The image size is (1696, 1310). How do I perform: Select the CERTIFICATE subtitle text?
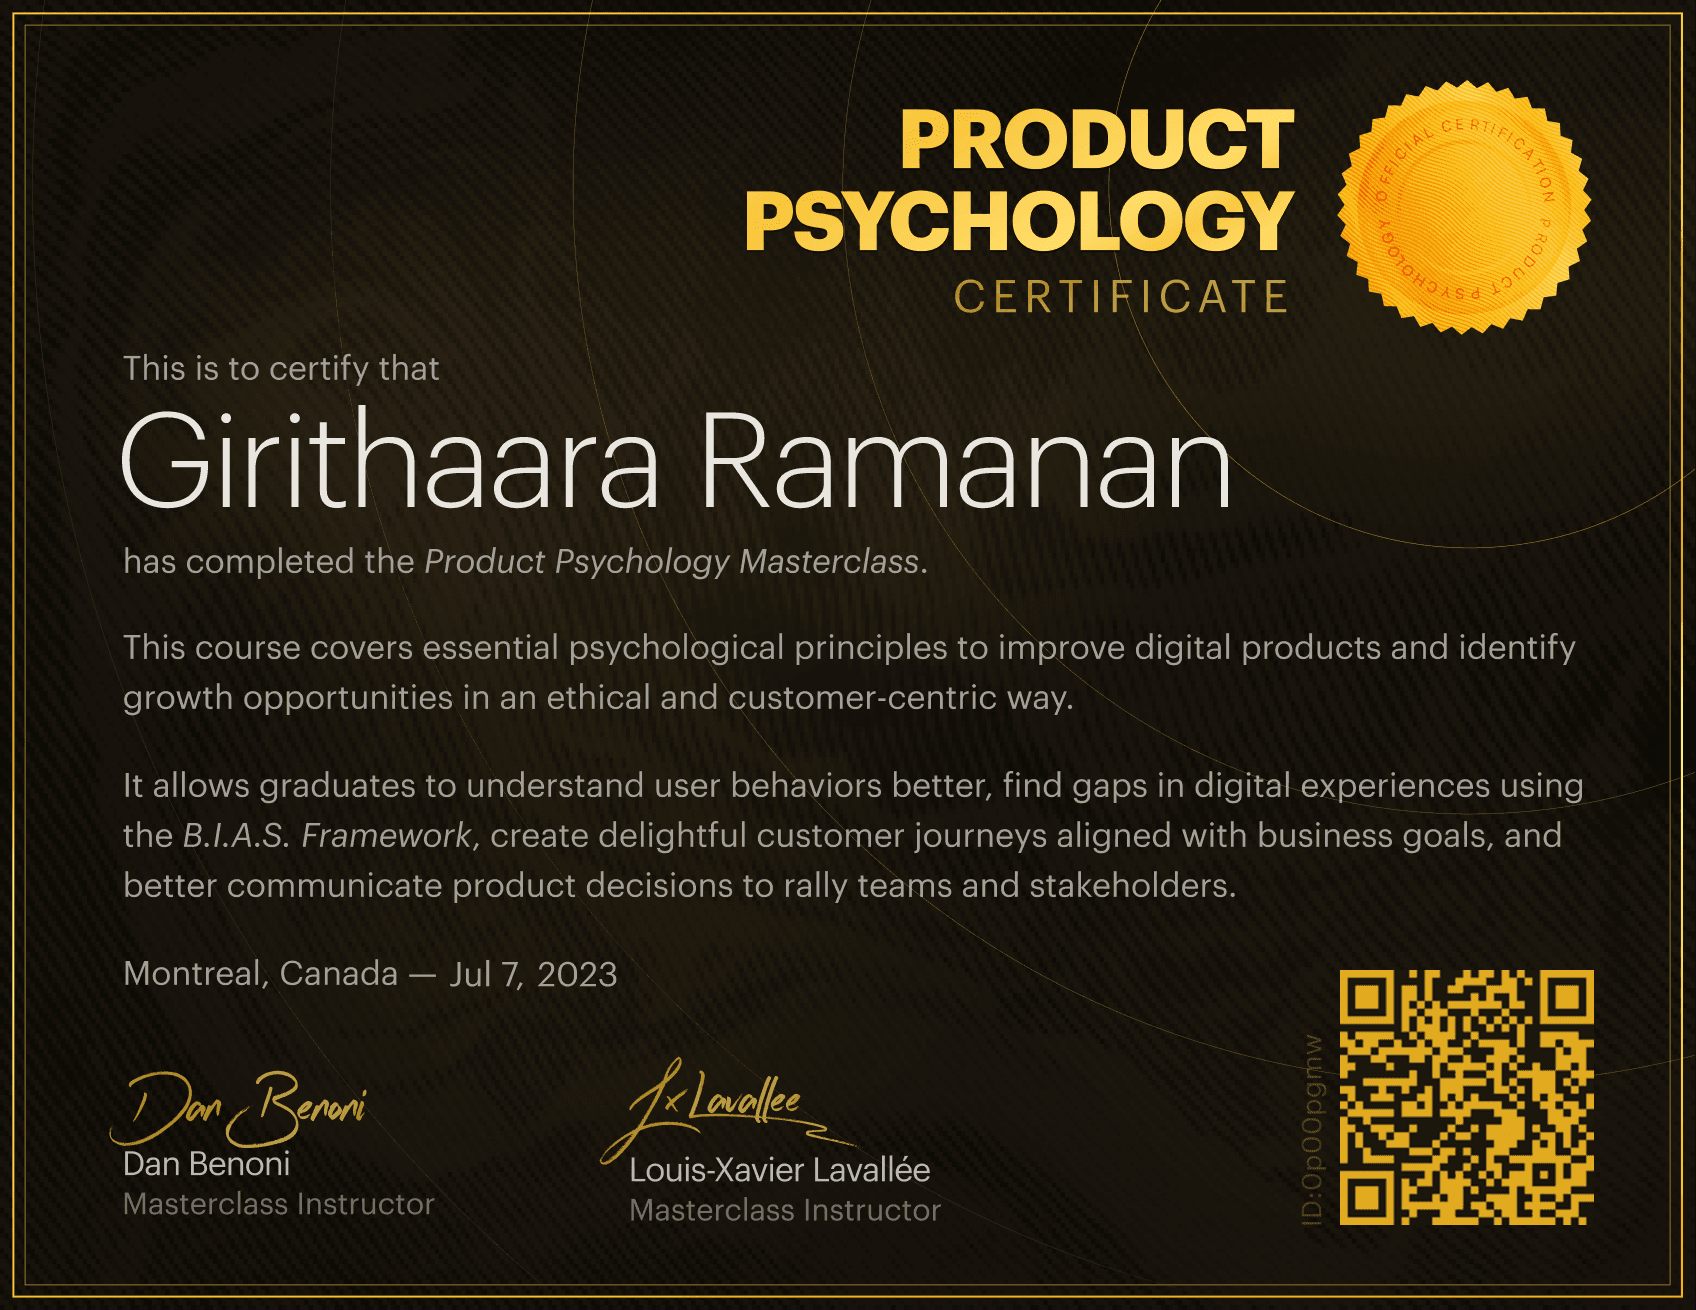1121,297
